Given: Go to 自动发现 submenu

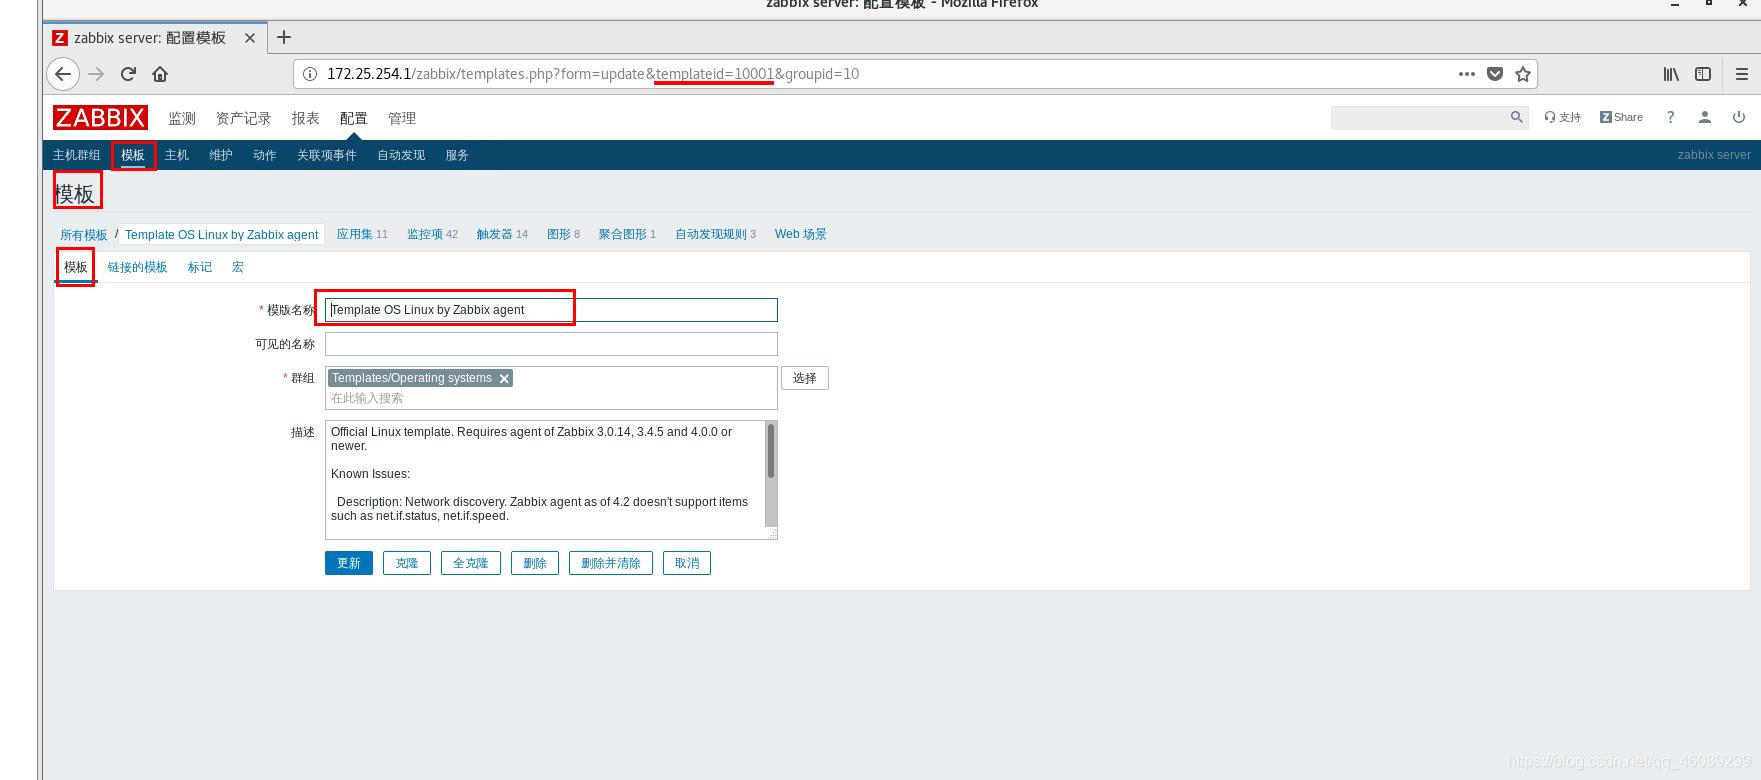Looking at the screenshot, I should (x=401, y=155).
